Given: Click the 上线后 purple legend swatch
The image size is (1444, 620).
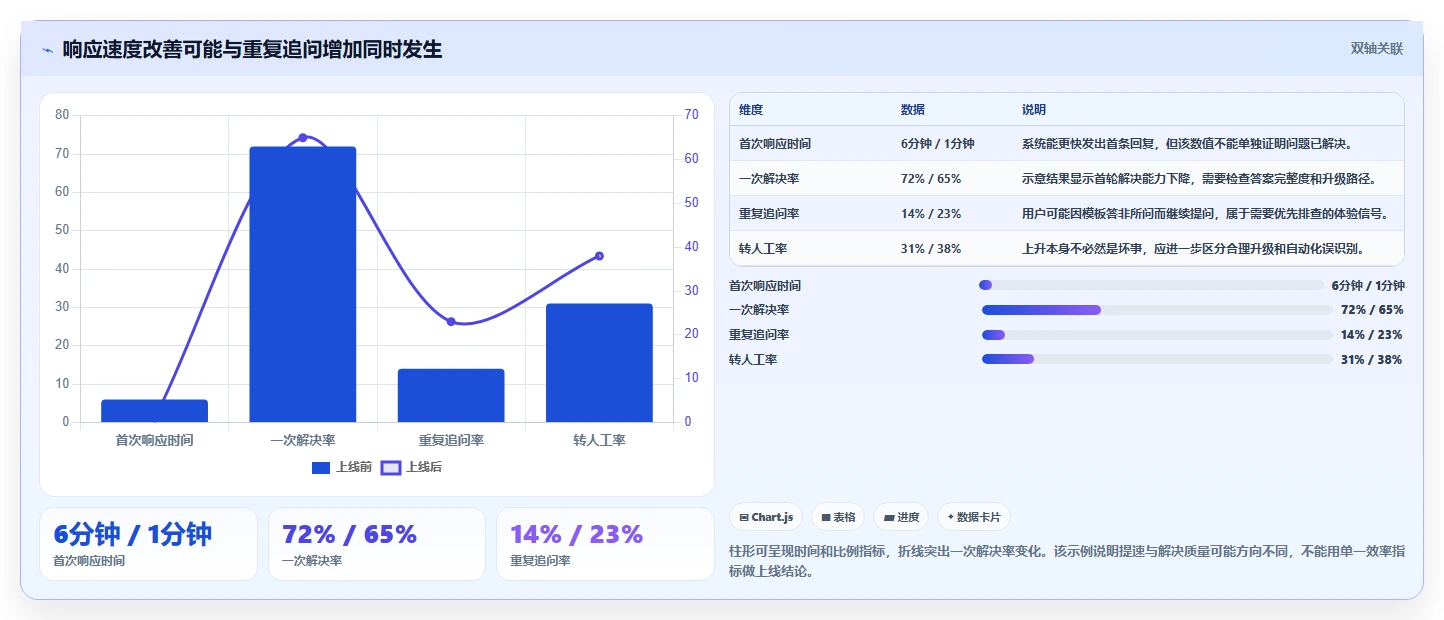Looking at the screenshot, I should (391, 467).
